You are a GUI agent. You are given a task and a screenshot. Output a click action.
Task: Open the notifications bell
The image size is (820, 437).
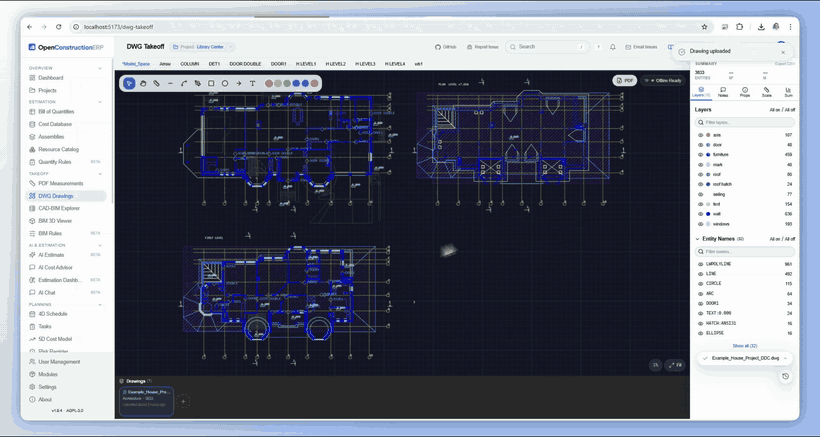click(613, 47)
